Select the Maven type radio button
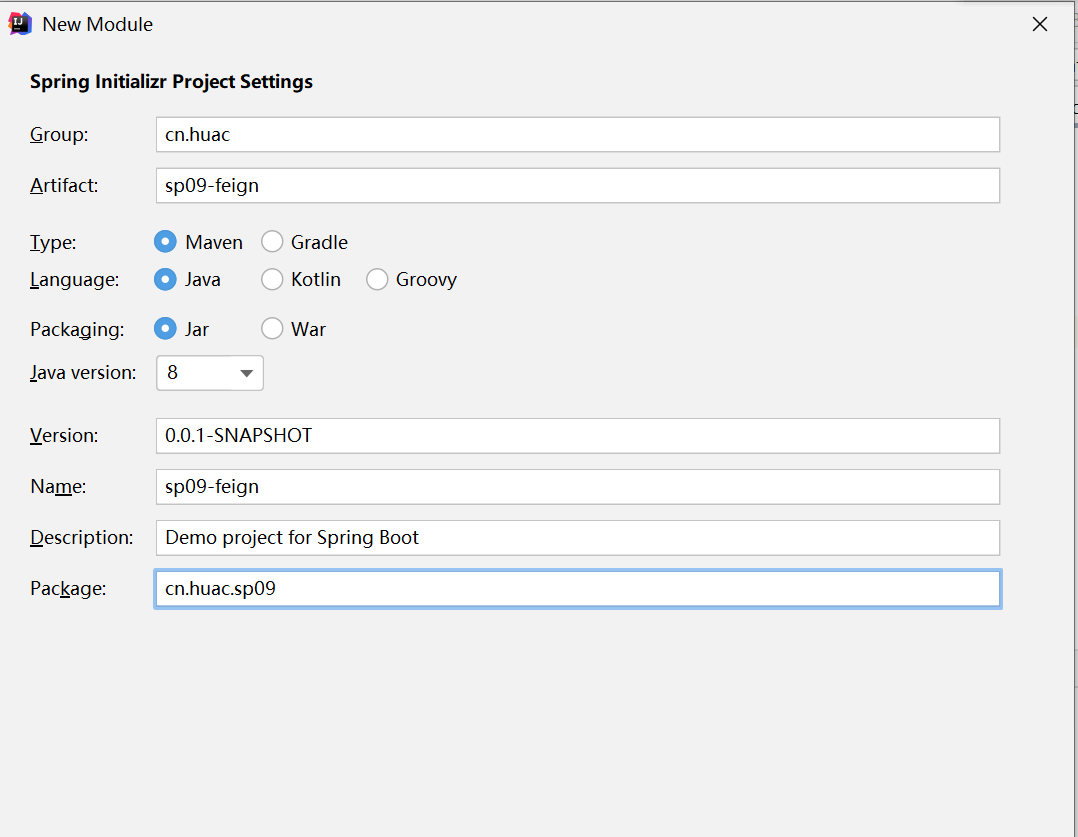 [x=166, y=242]
